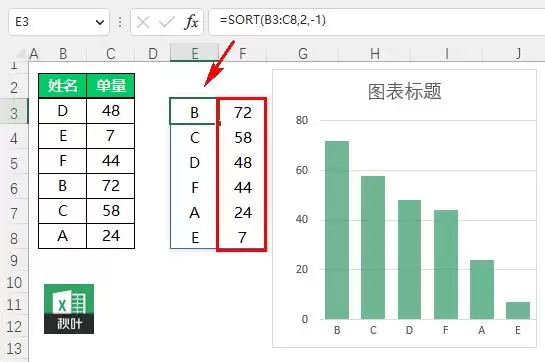Select row 12 header

point(14,326)
